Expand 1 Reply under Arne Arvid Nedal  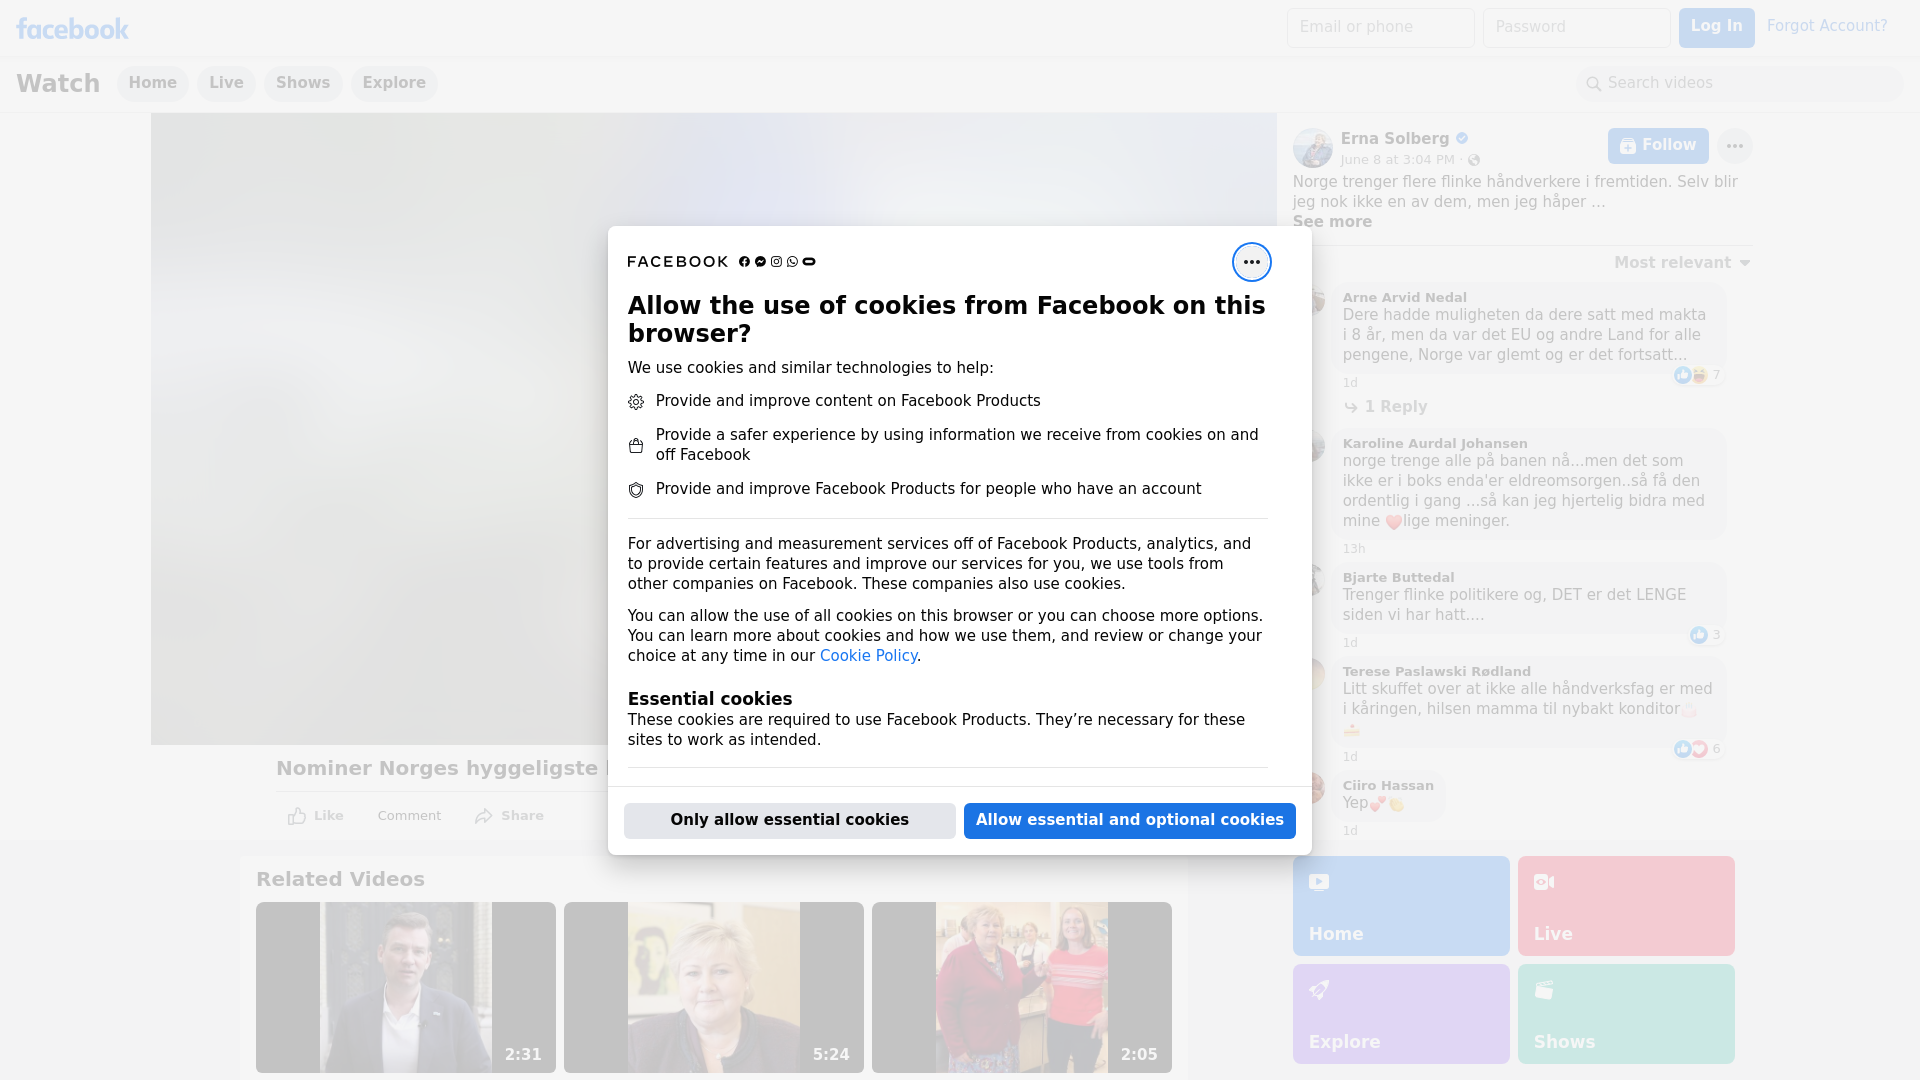point(1386,407)
